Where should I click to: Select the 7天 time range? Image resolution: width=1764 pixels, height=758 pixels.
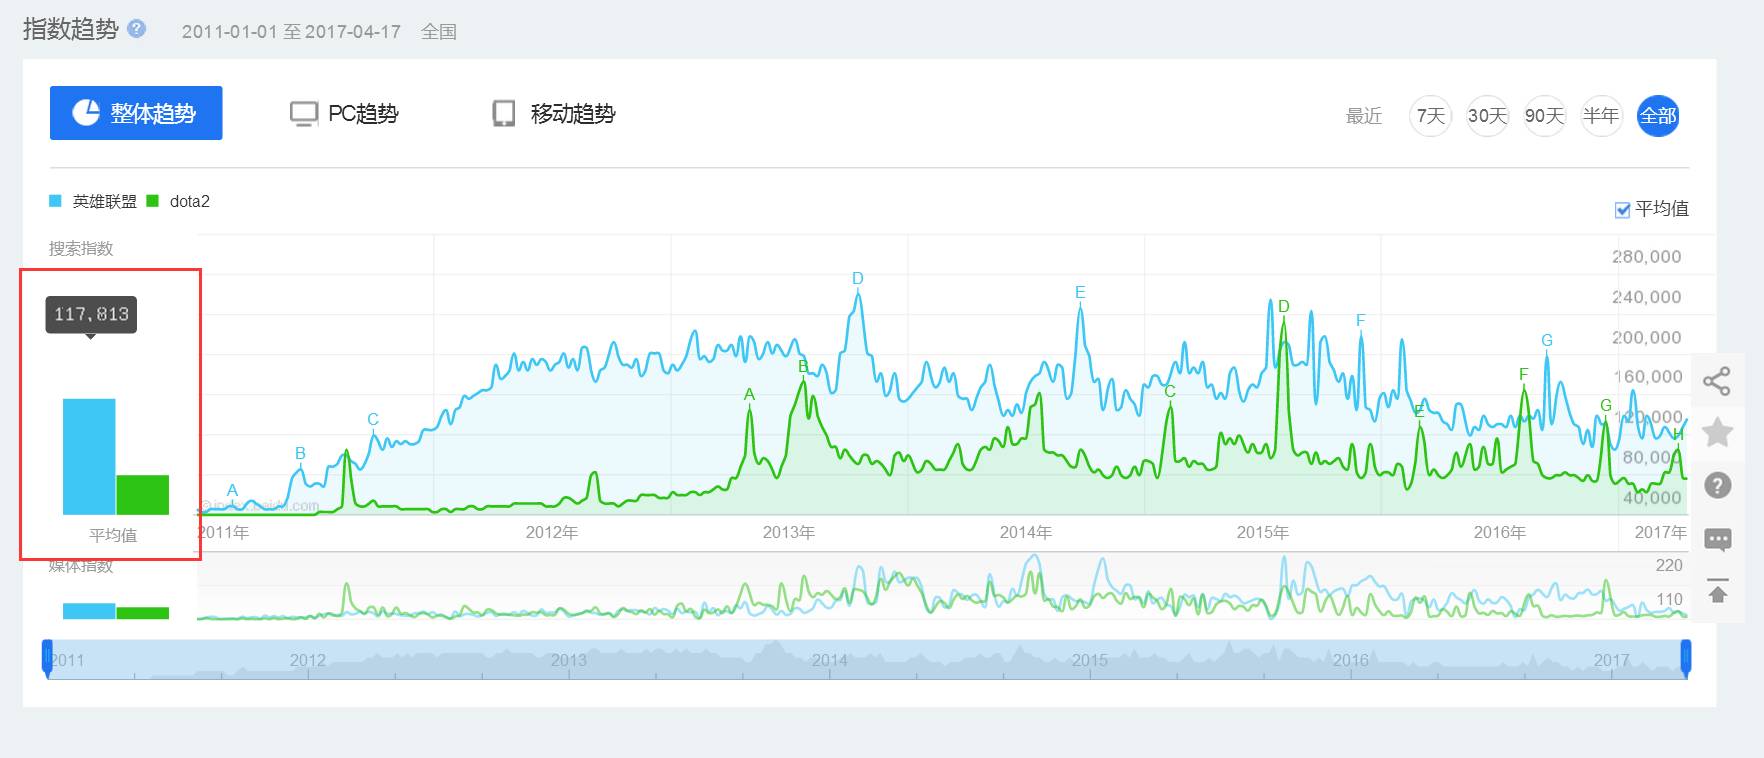click(x=1430, y=116)
